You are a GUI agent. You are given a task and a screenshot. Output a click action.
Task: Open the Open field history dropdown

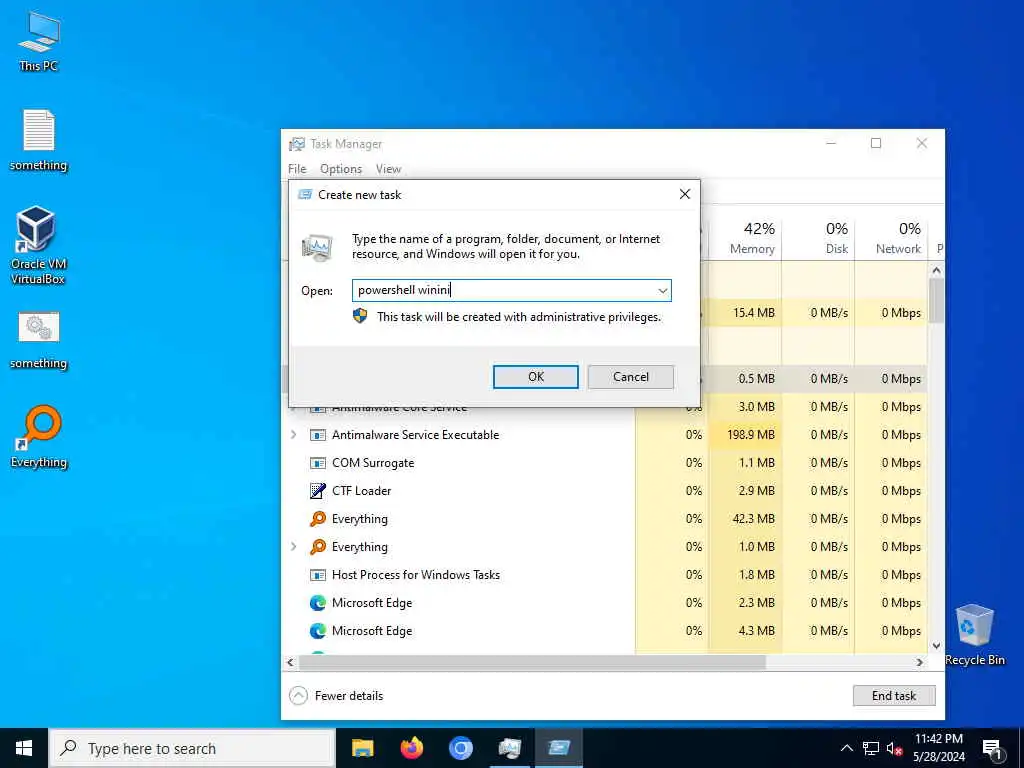pyautogui.click(x=662, y=291)
